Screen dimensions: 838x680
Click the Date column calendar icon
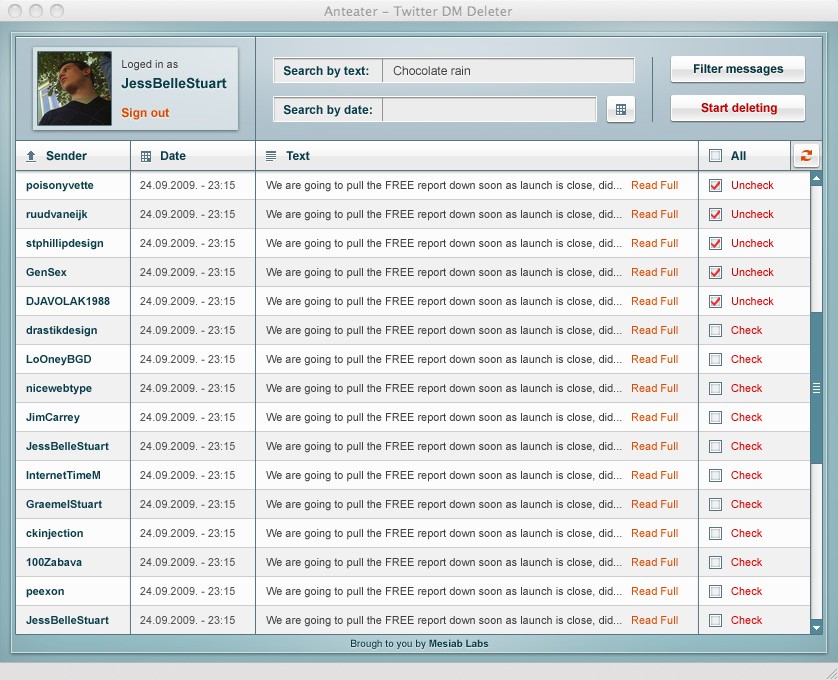point(146,156)
